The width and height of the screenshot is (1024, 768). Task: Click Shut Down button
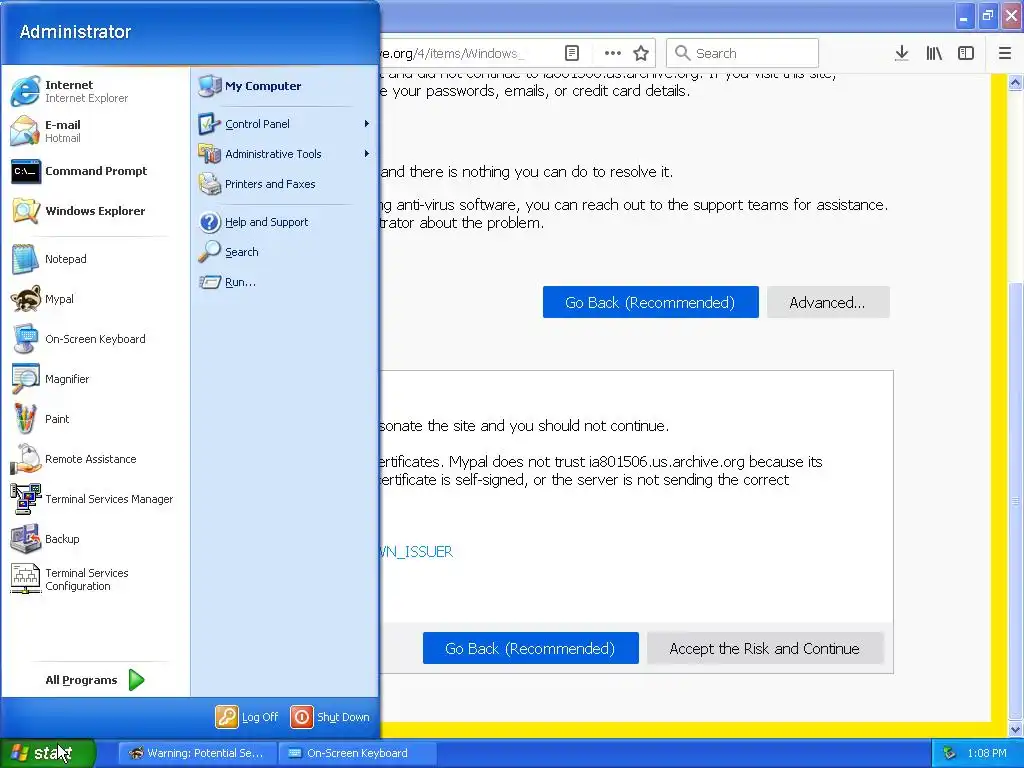click(330, 717)
